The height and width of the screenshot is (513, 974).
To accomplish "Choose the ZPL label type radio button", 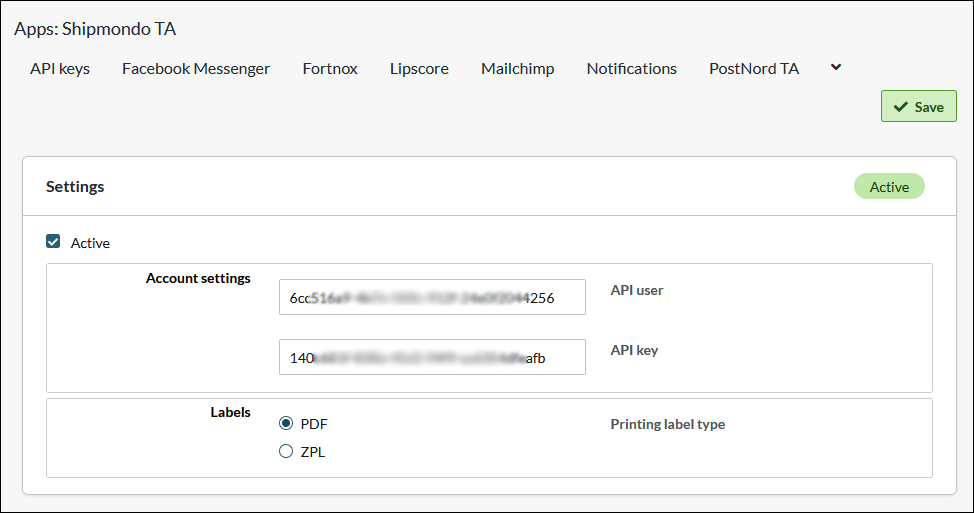I will click(x=286, y=452).
